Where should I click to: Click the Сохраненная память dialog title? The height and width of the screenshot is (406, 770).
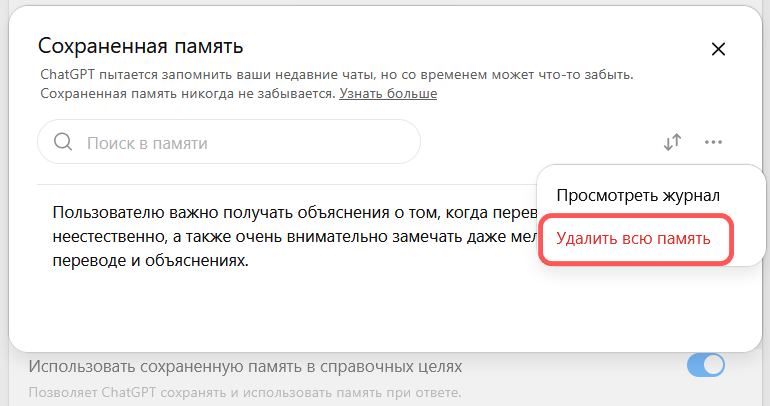click(140, 46)
